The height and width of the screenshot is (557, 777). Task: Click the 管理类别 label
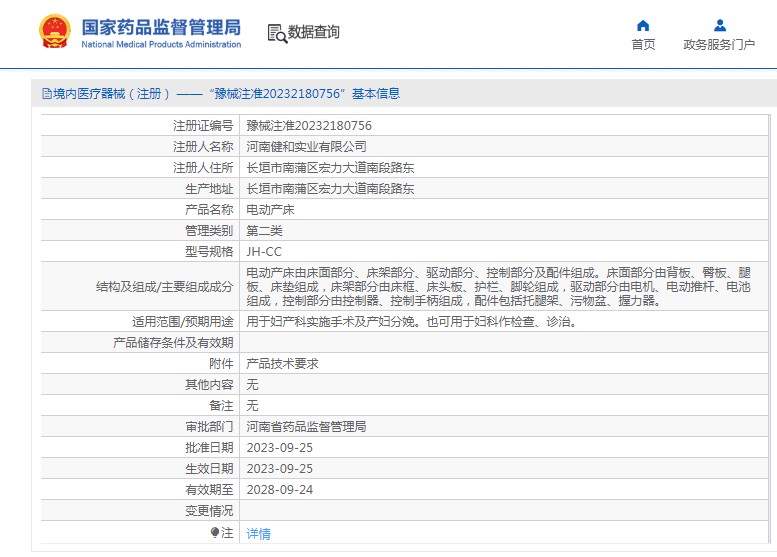(x=209, y=230)
